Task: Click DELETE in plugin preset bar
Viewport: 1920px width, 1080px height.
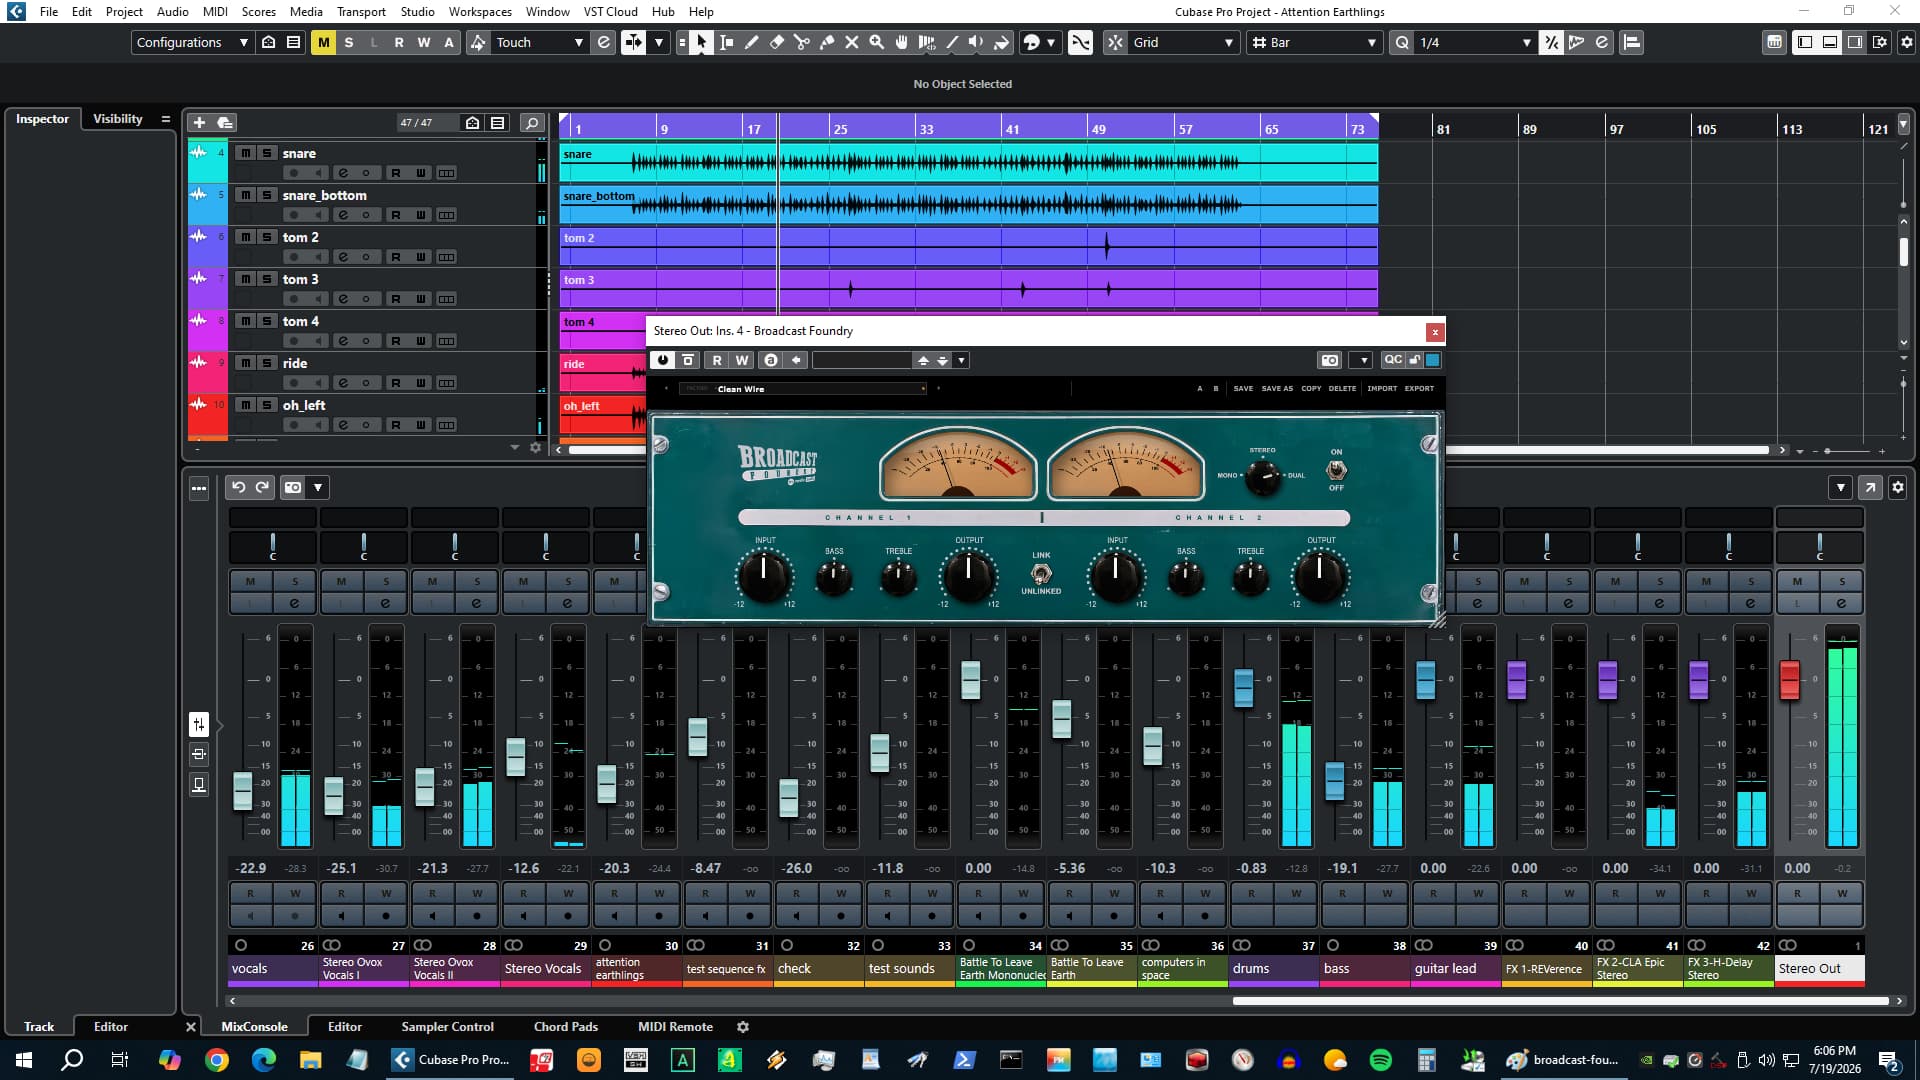Action: click(x=1342, y=388)
